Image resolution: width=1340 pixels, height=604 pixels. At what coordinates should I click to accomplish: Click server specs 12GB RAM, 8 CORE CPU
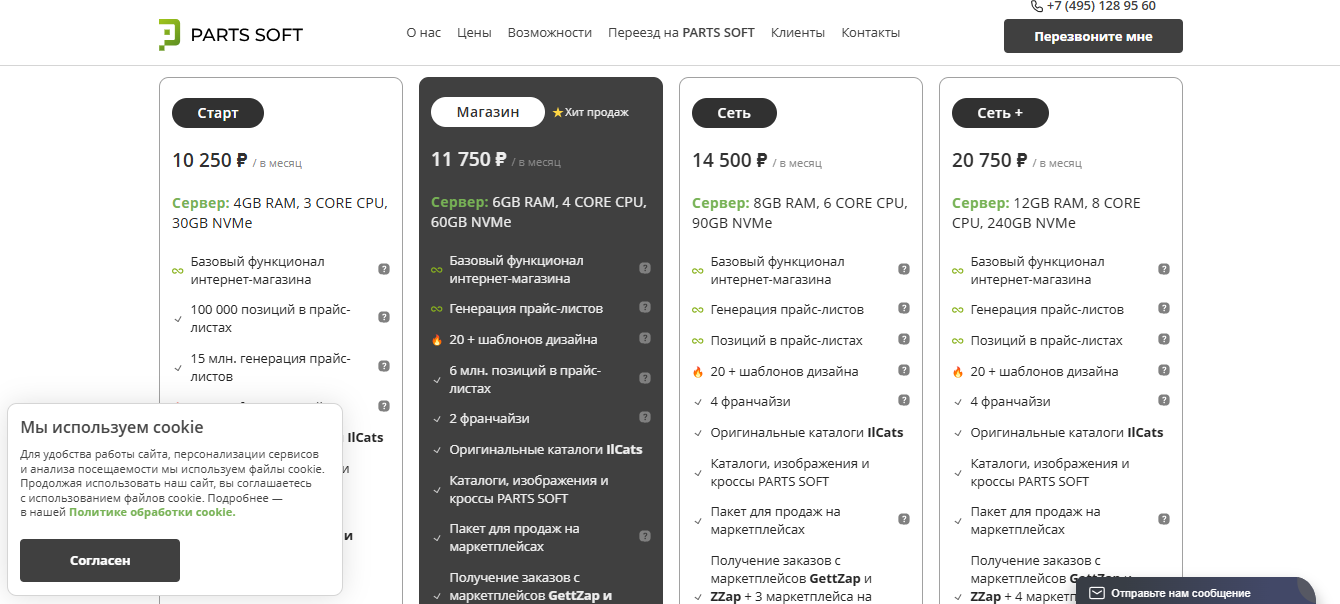(1047, 212)
